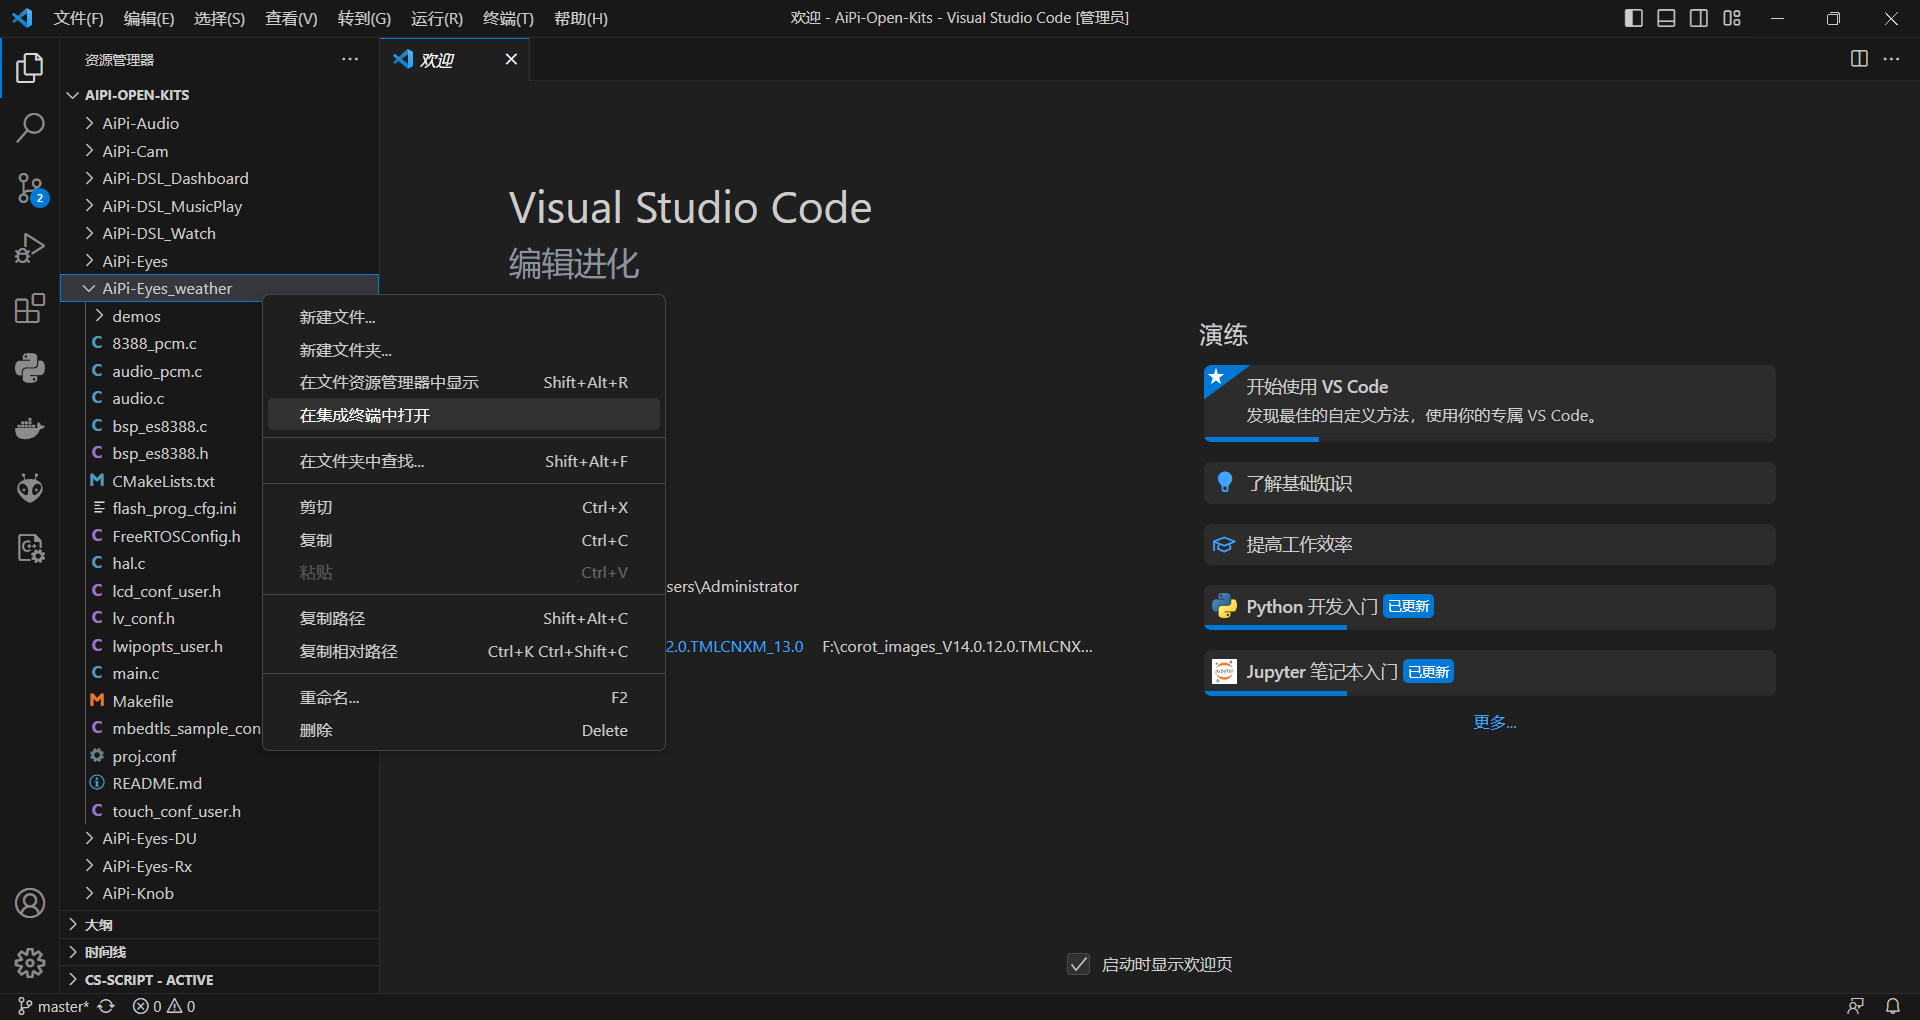
Task: Open the PlatformIO alien-head icon
Action: (30, 488)
